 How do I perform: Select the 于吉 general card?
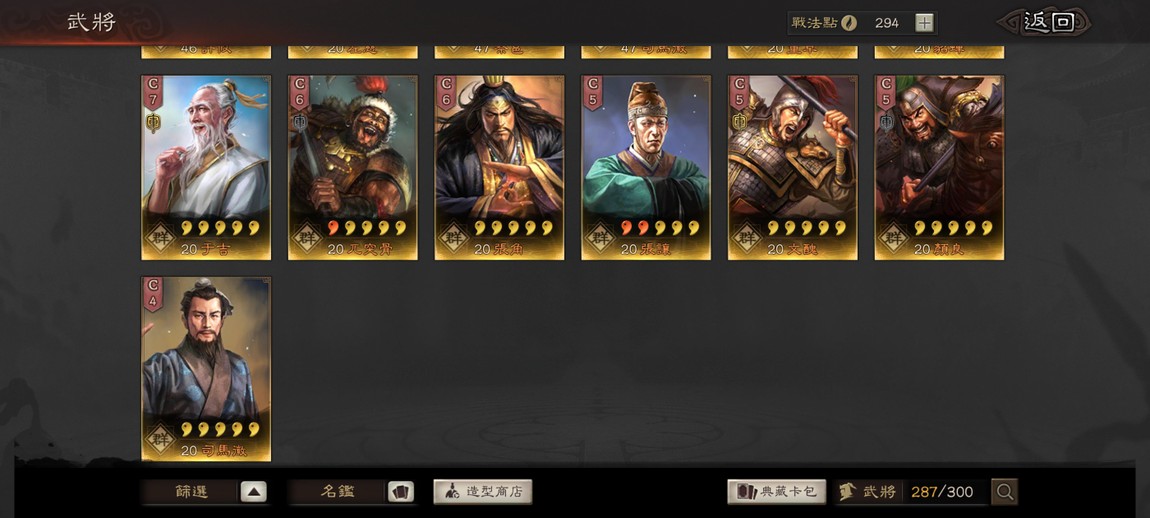pyautogui.click(x=206, y=167)
